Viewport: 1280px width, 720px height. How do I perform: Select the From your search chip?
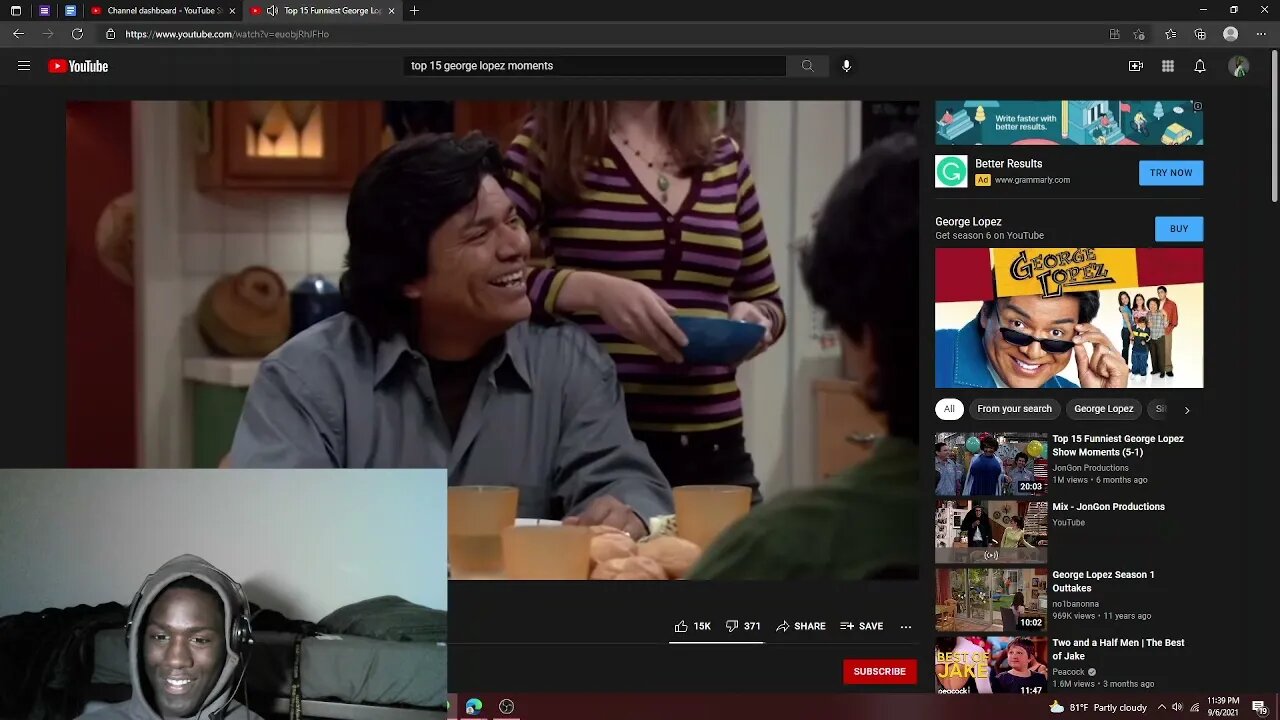pos(1014,409)
